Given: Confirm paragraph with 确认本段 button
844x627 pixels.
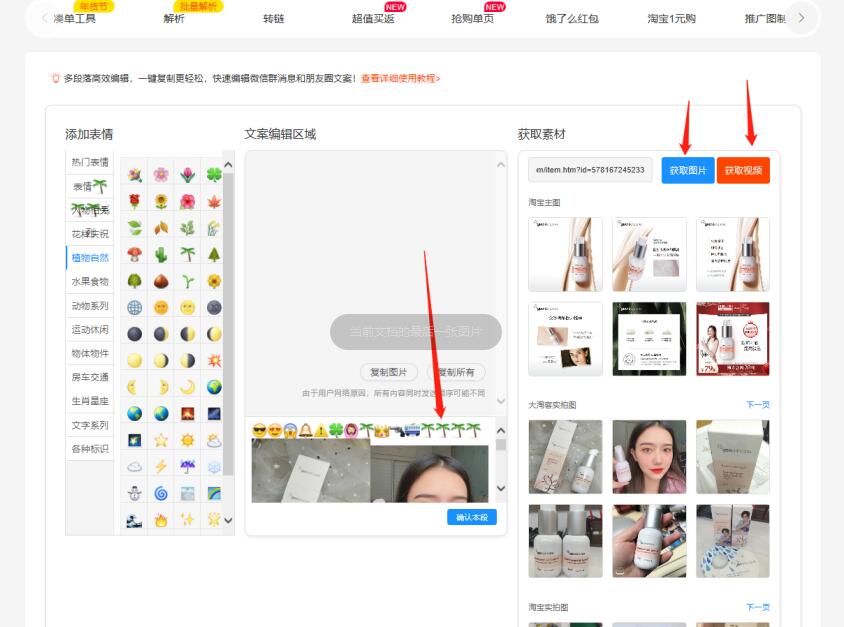Looking at the screenshot, I should (472, 517).
